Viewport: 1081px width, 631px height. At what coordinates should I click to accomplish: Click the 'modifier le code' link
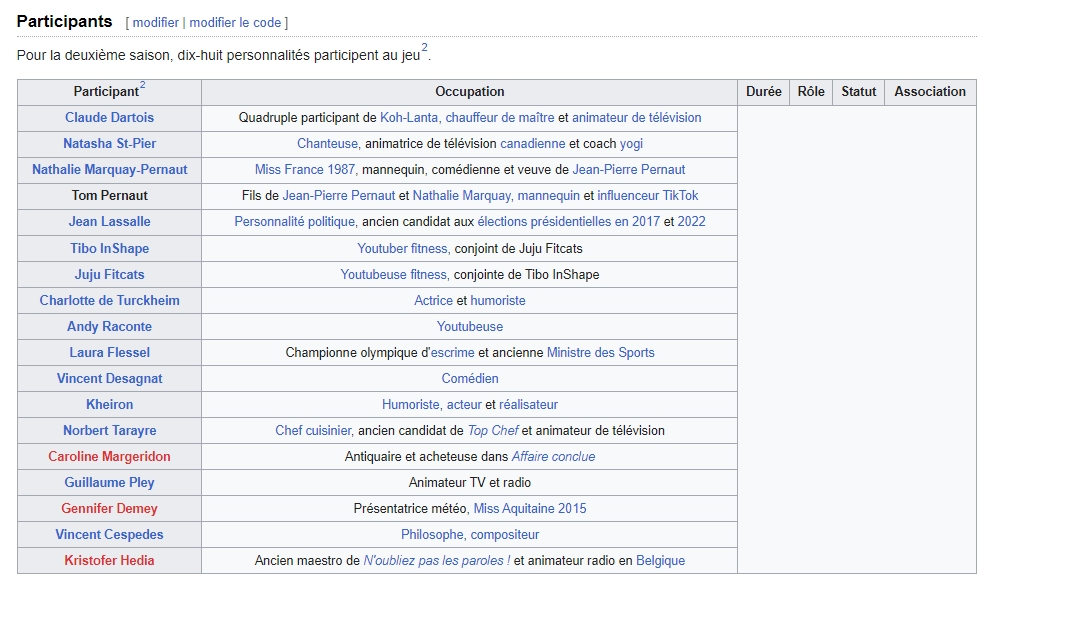235,22
